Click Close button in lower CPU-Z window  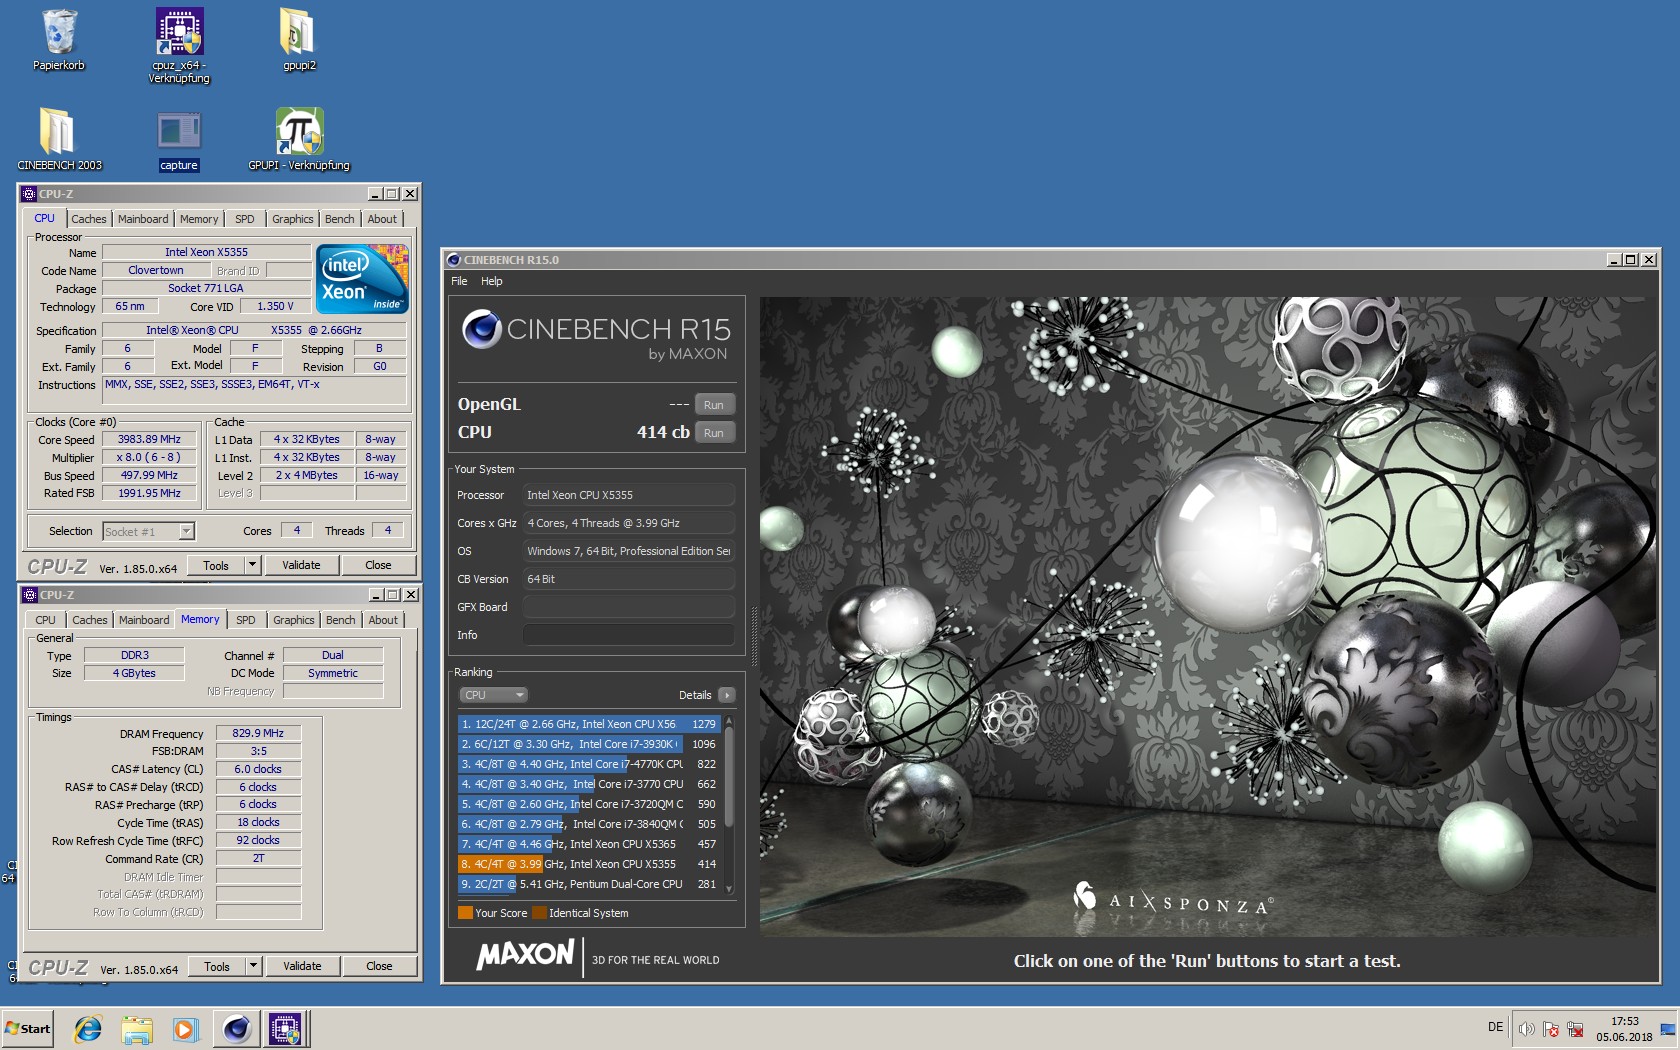point(379,966)
